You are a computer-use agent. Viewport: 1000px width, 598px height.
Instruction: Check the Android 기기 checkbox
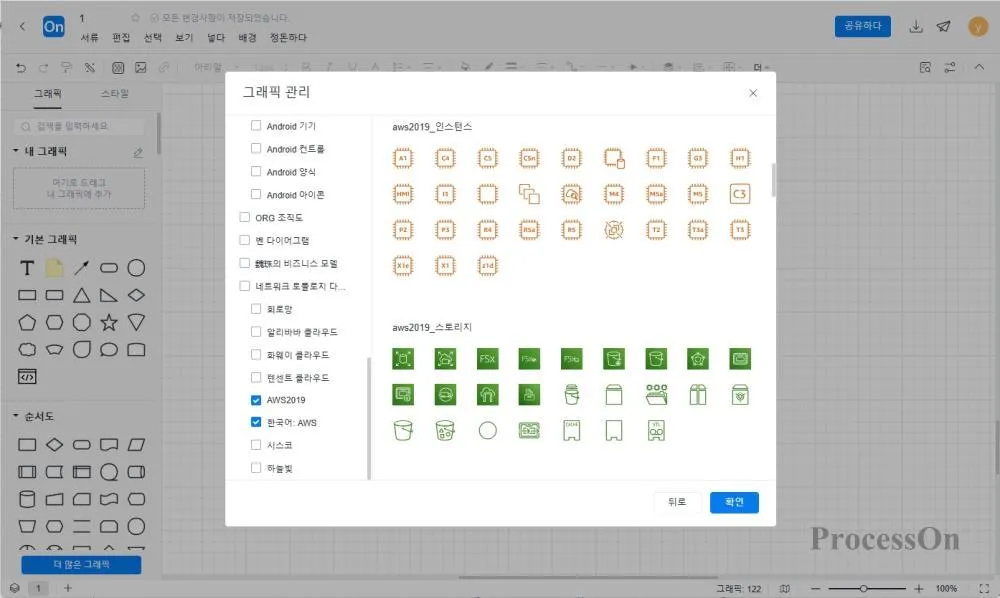click(x=256, y=126)
